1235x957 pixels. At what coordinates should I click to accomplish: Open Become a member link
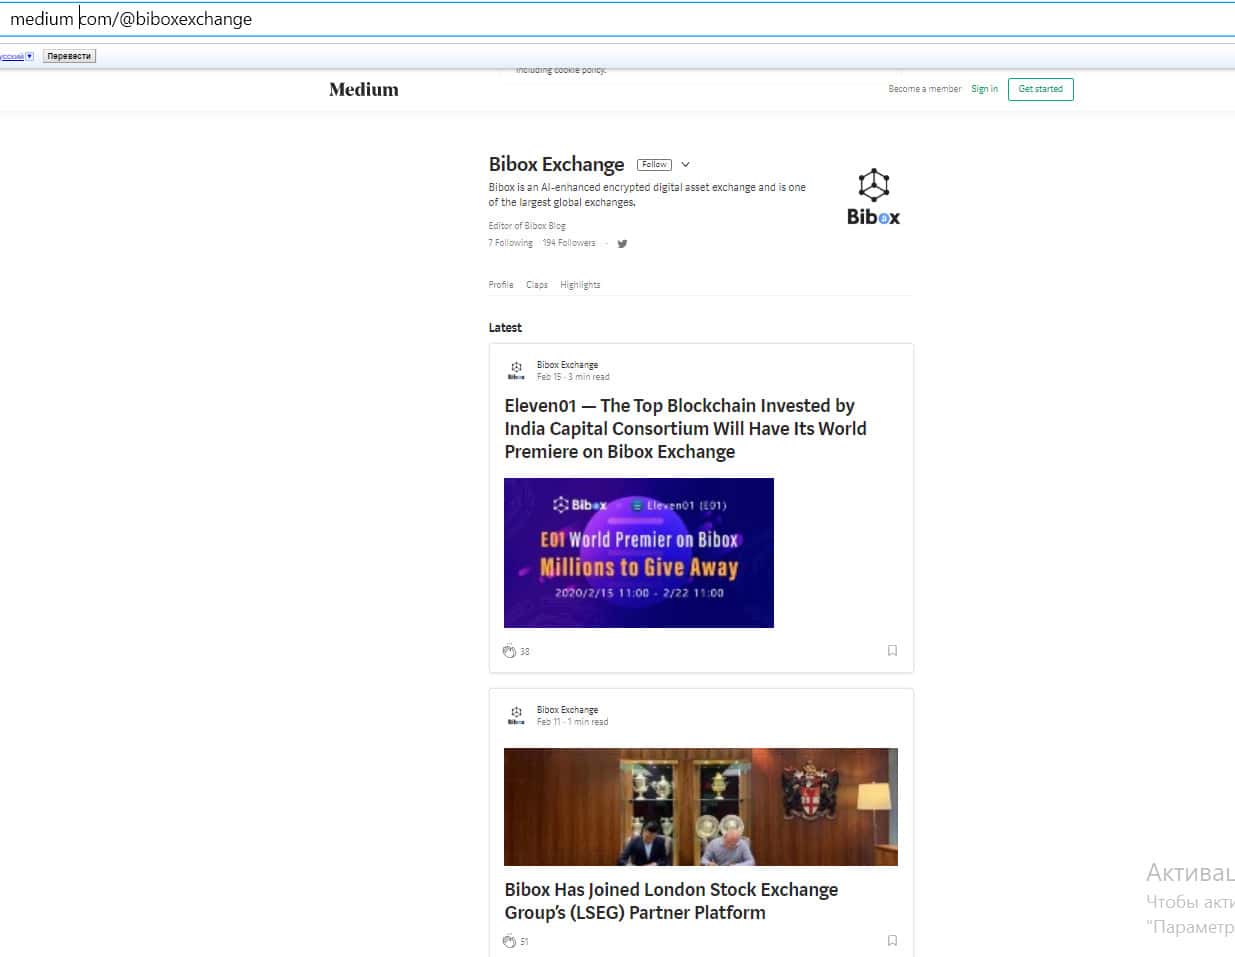(x=924, y=89)
